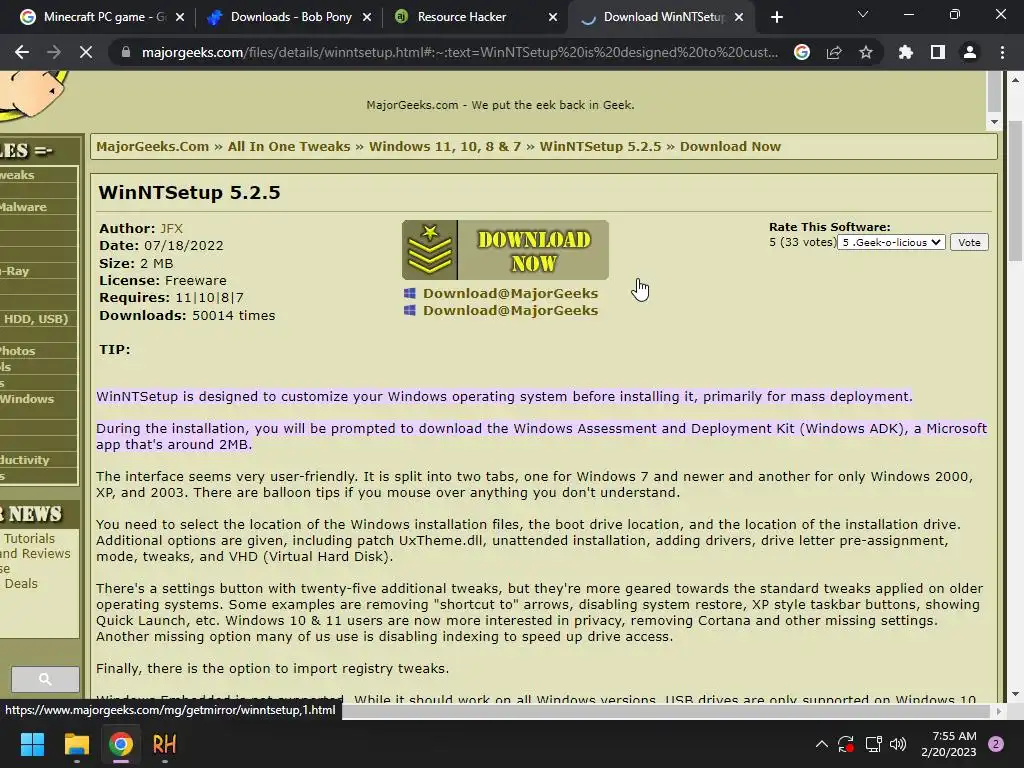1024x768 pixels.
Task: Open the tab search chevron
Action: [x=863, y=14]
